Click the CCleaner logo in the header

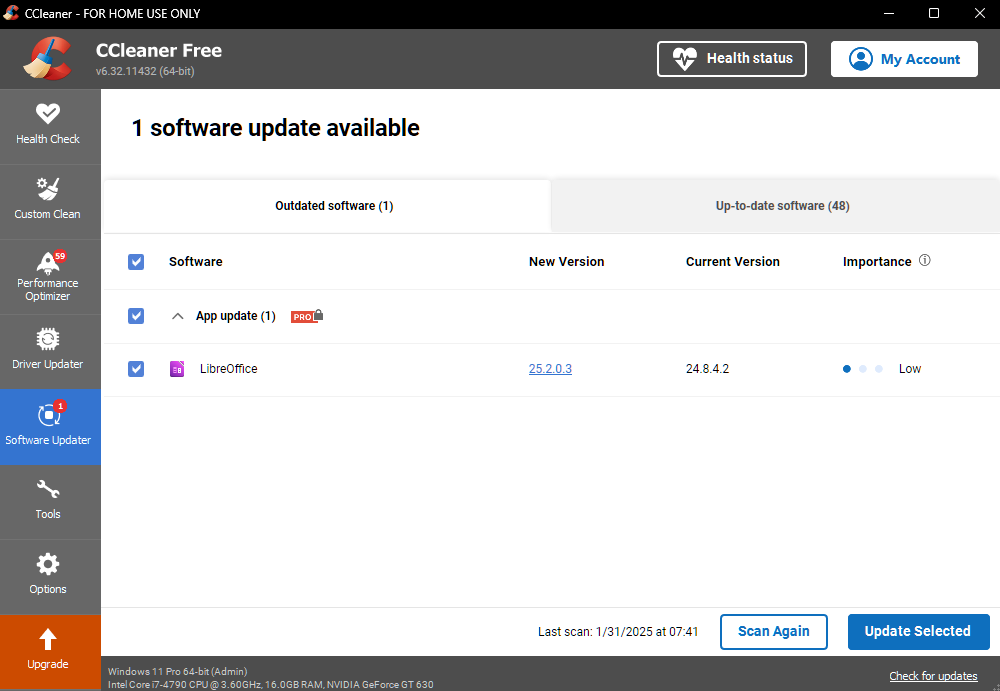[x=48, y=59]
